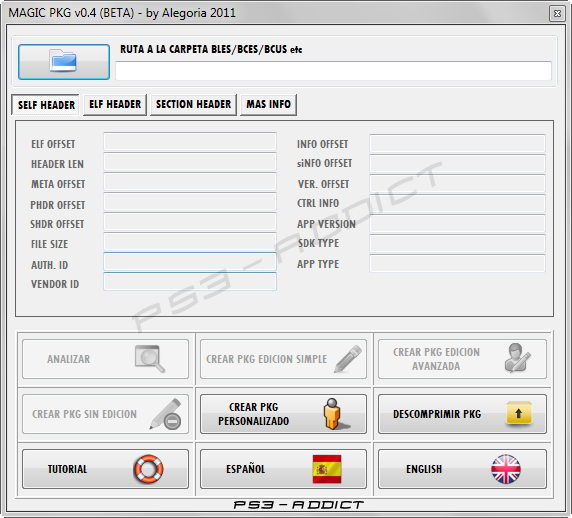Click the yellow unpack arrow icon
The height and width of the screenshot is (518, 572).
519,413
